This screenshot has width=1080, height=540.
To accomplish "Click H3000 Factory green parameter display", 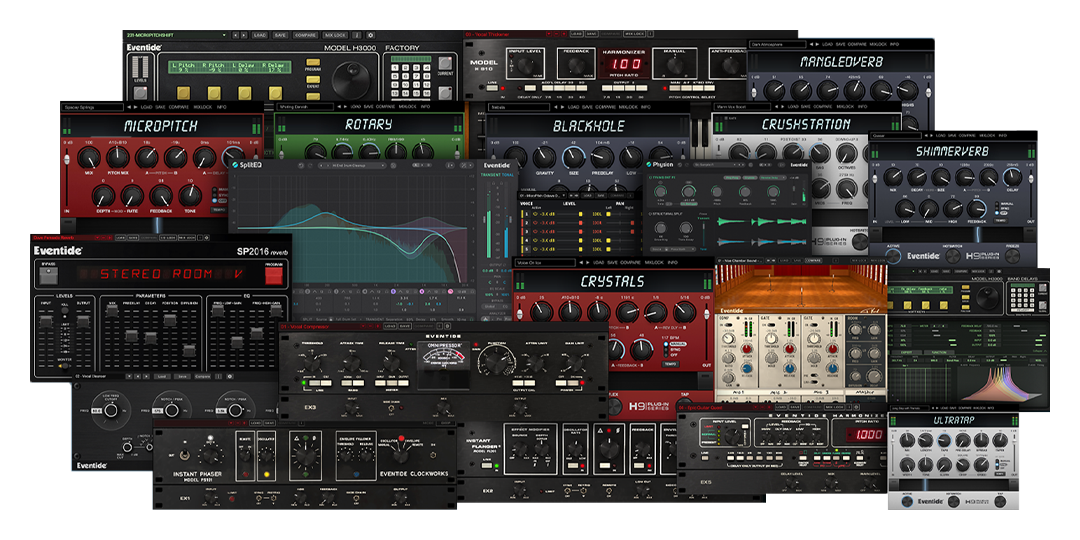I will point(230,67).
